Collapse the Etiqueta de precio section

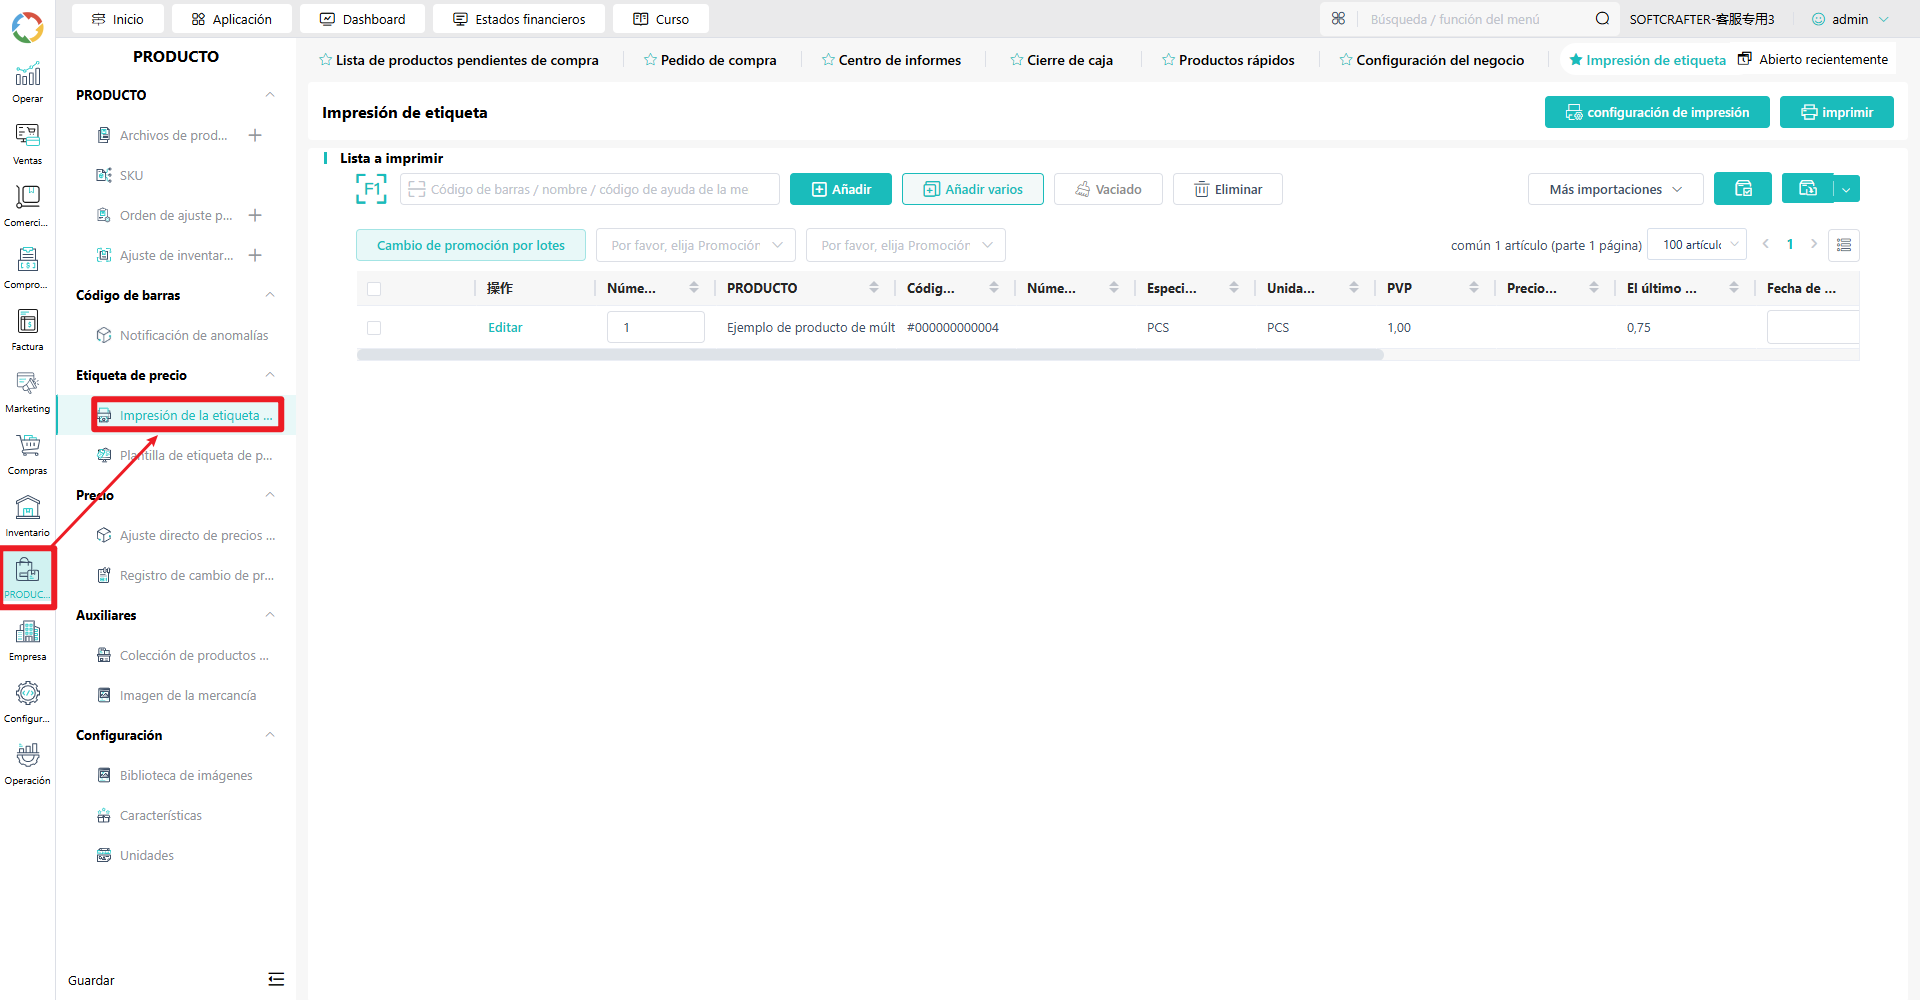coord(269,375)
